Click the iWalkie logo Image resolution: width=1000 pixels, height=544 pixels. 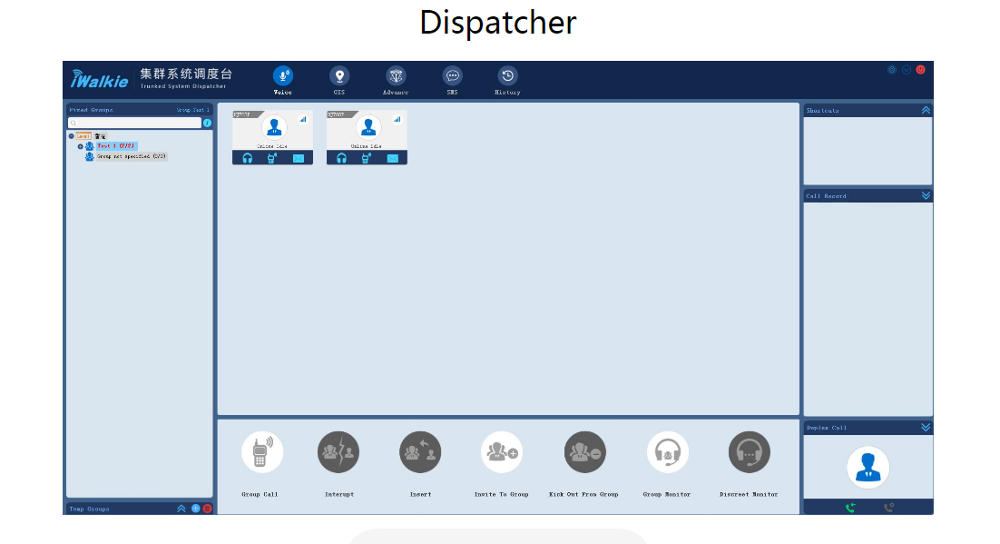(99, 79)
